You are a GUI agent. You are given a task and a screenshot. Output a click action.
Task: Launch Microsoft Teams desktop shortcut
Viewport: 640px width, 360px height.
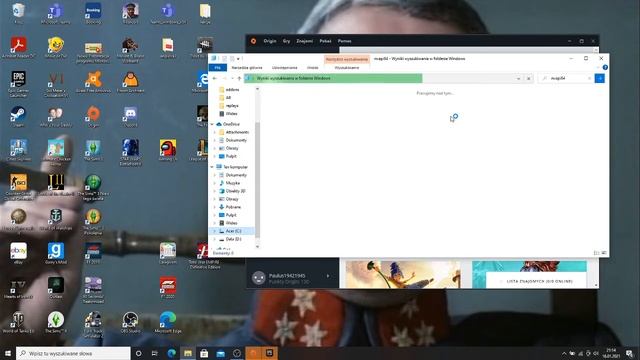tap(55, 12)
